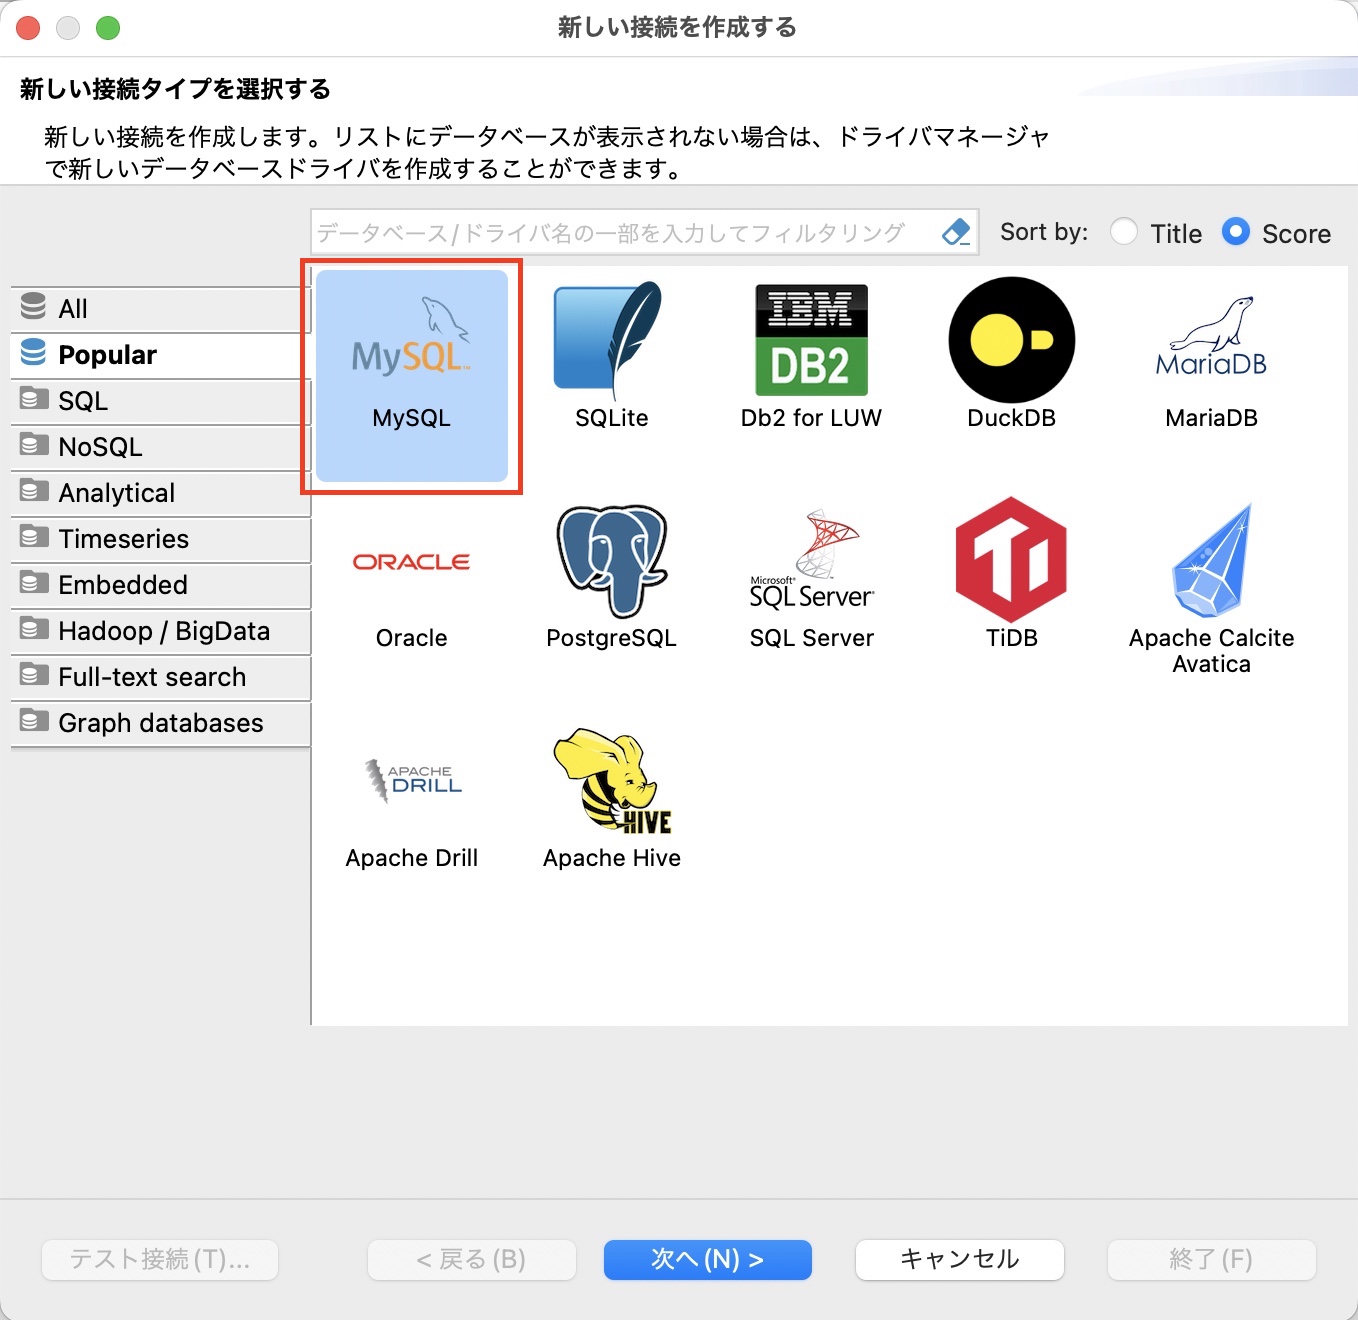
Task: Pick the IBM Db2 for LUW icon
Action: click(811, 340)
